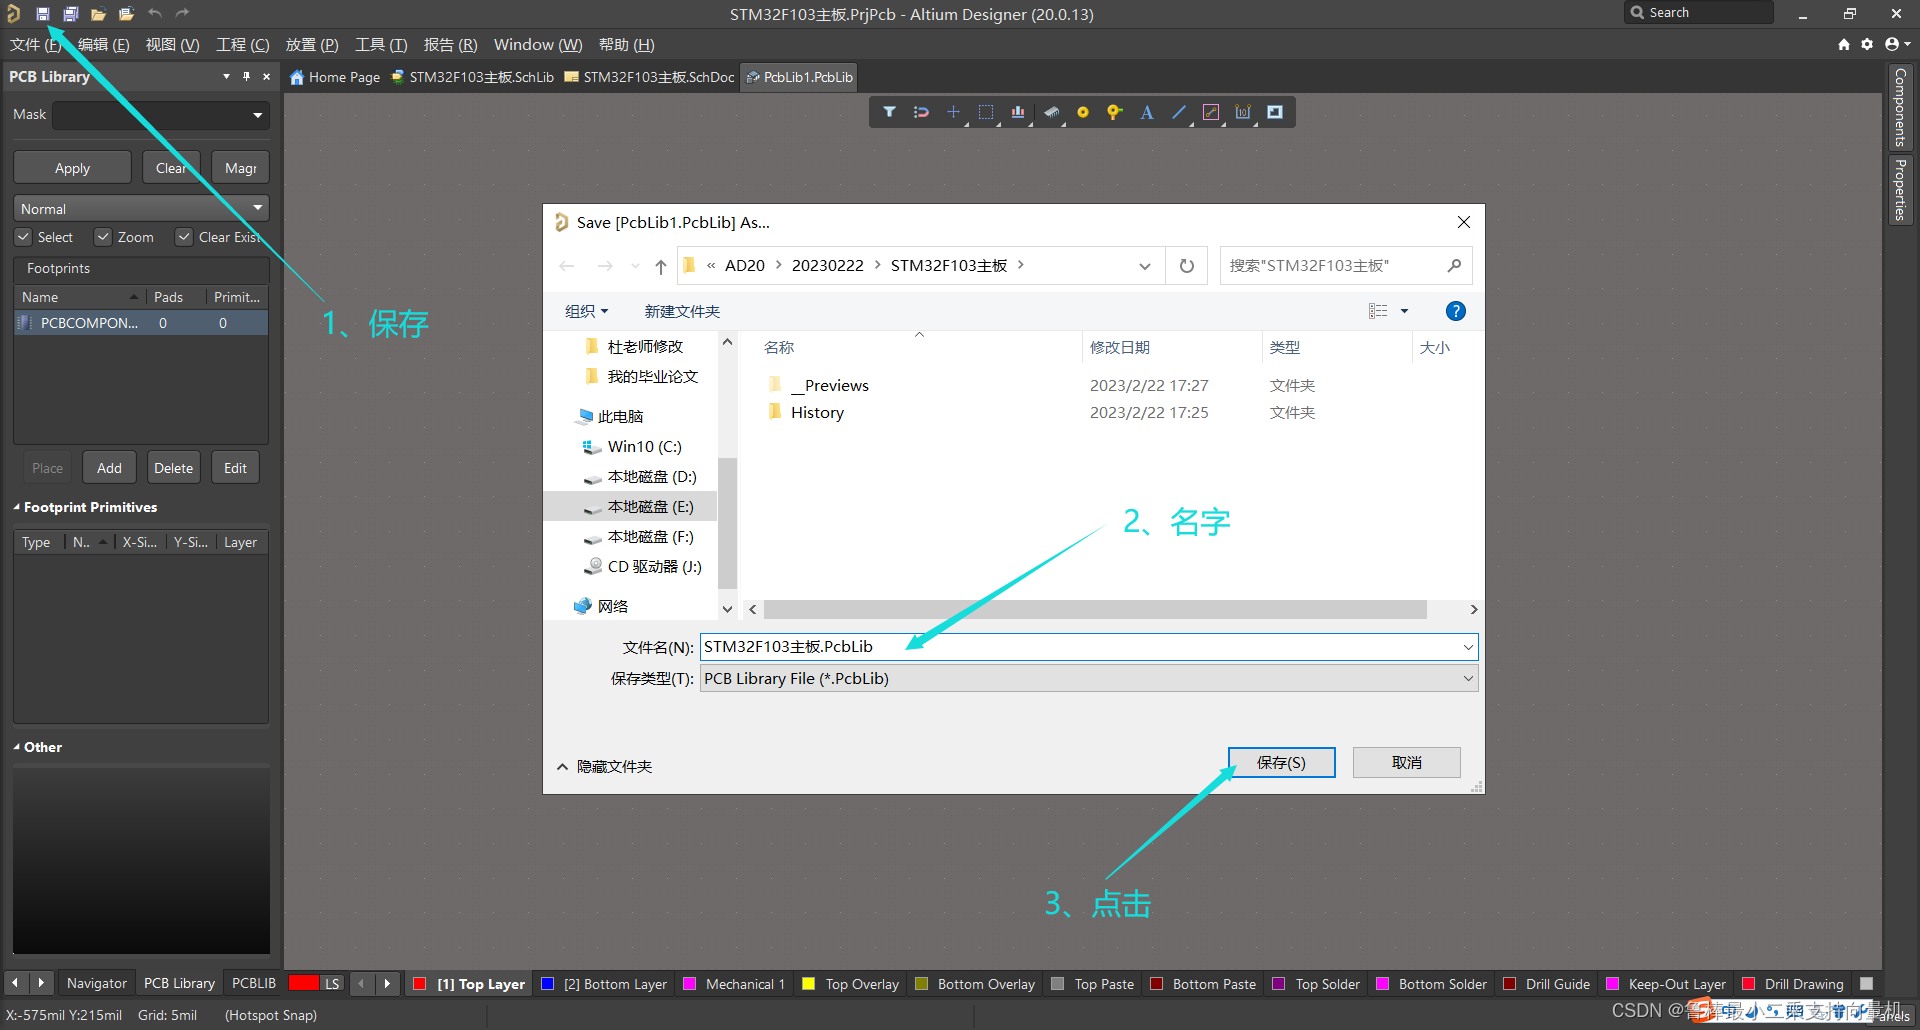Image resolution: width=1920 pixels, height=1030 pixels.
Task: Go up one folder level arrow
Action: [661, 266]
